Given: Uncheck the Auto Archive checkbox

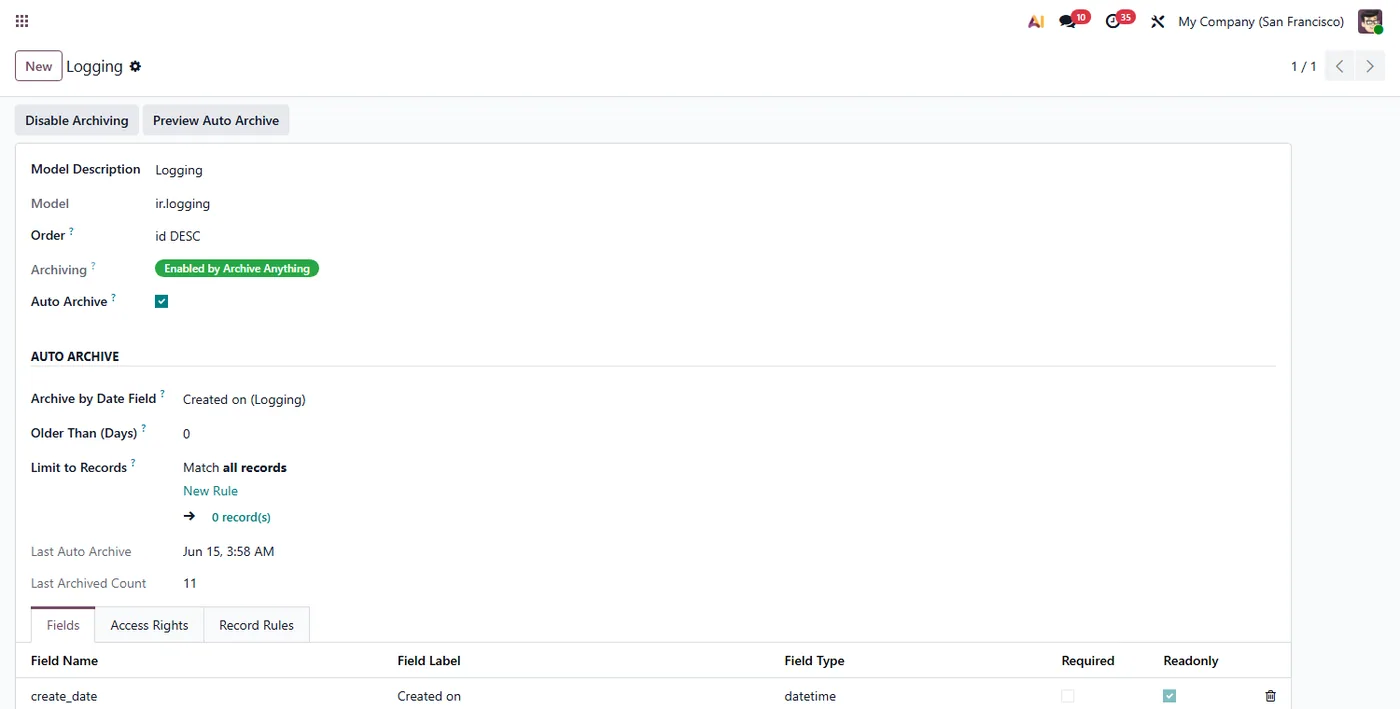Looking at the screenshot, I should pyautogui.click(x=161, y=301).
